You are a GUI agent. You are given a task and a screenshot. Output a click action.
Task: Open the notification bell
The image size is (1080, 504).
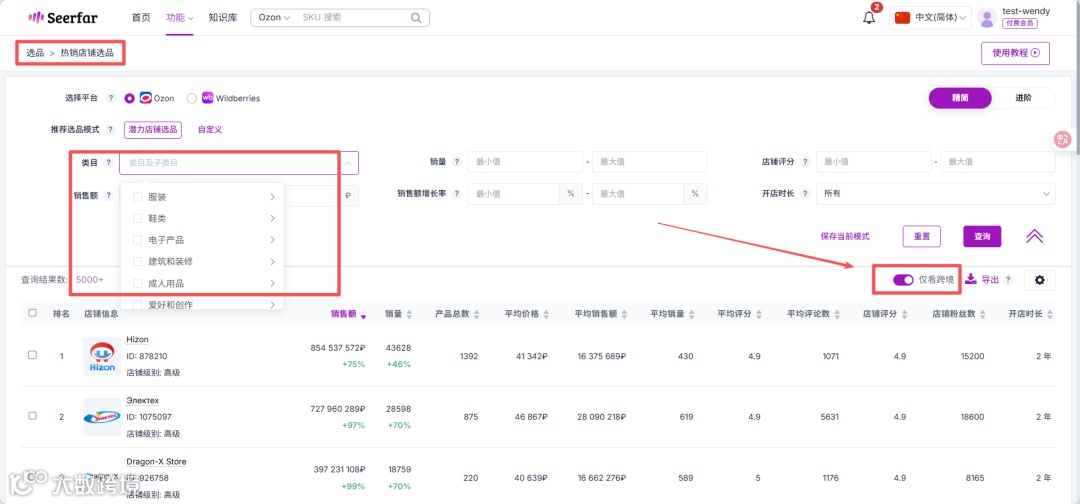coord(869,18)
